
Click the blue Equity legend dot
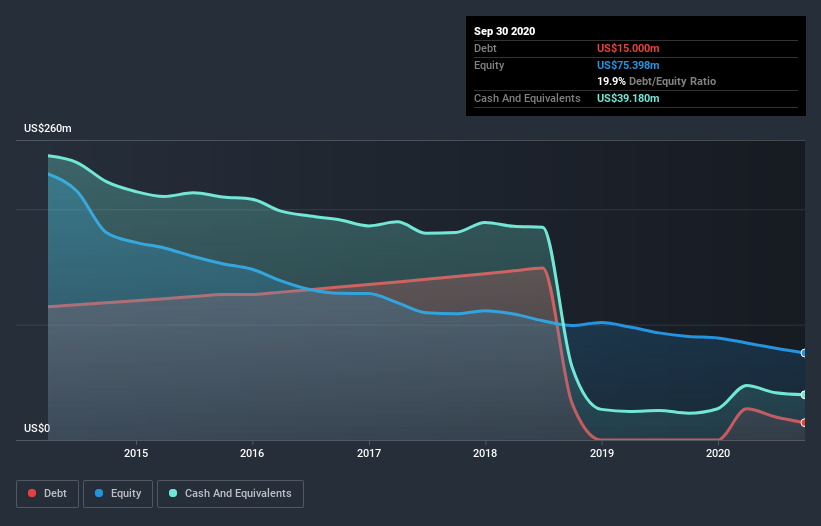pyautogui.click(x=99, y=493)
